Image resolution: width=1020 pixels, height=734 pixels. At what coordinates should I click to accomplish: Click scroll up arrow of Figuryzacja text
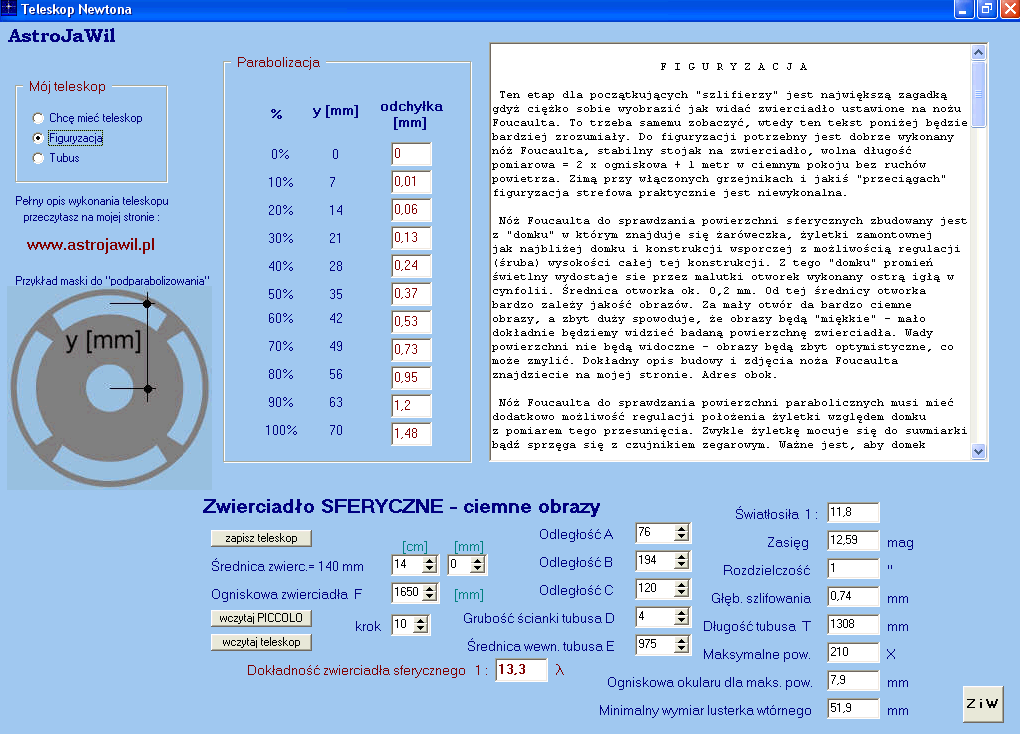[x=978, y=52]
